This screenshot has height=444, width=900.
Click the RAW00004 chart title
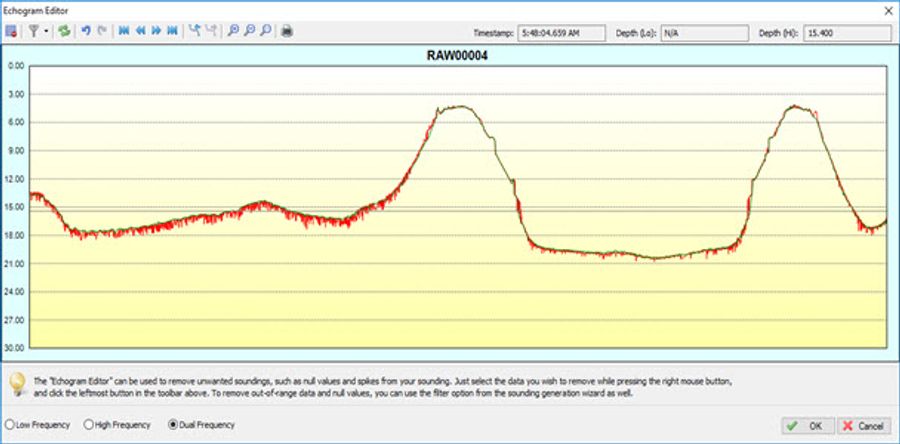[x=457, y=56]
